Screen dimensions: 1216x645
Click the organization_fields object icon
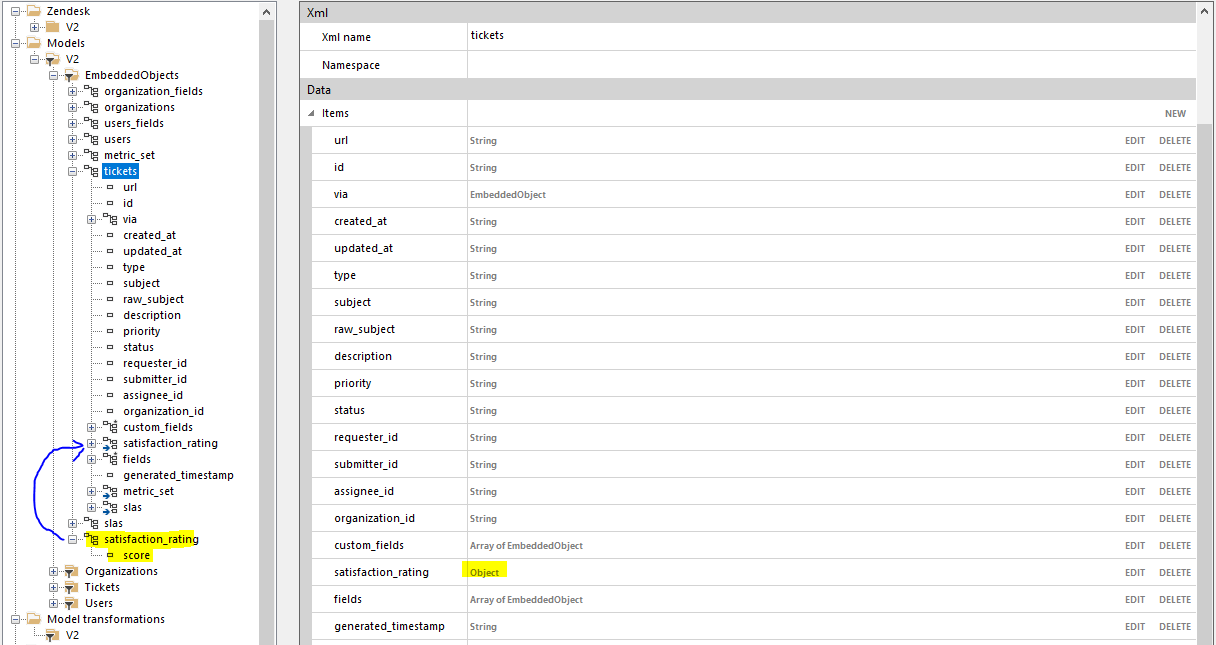[x=91, y=91]
